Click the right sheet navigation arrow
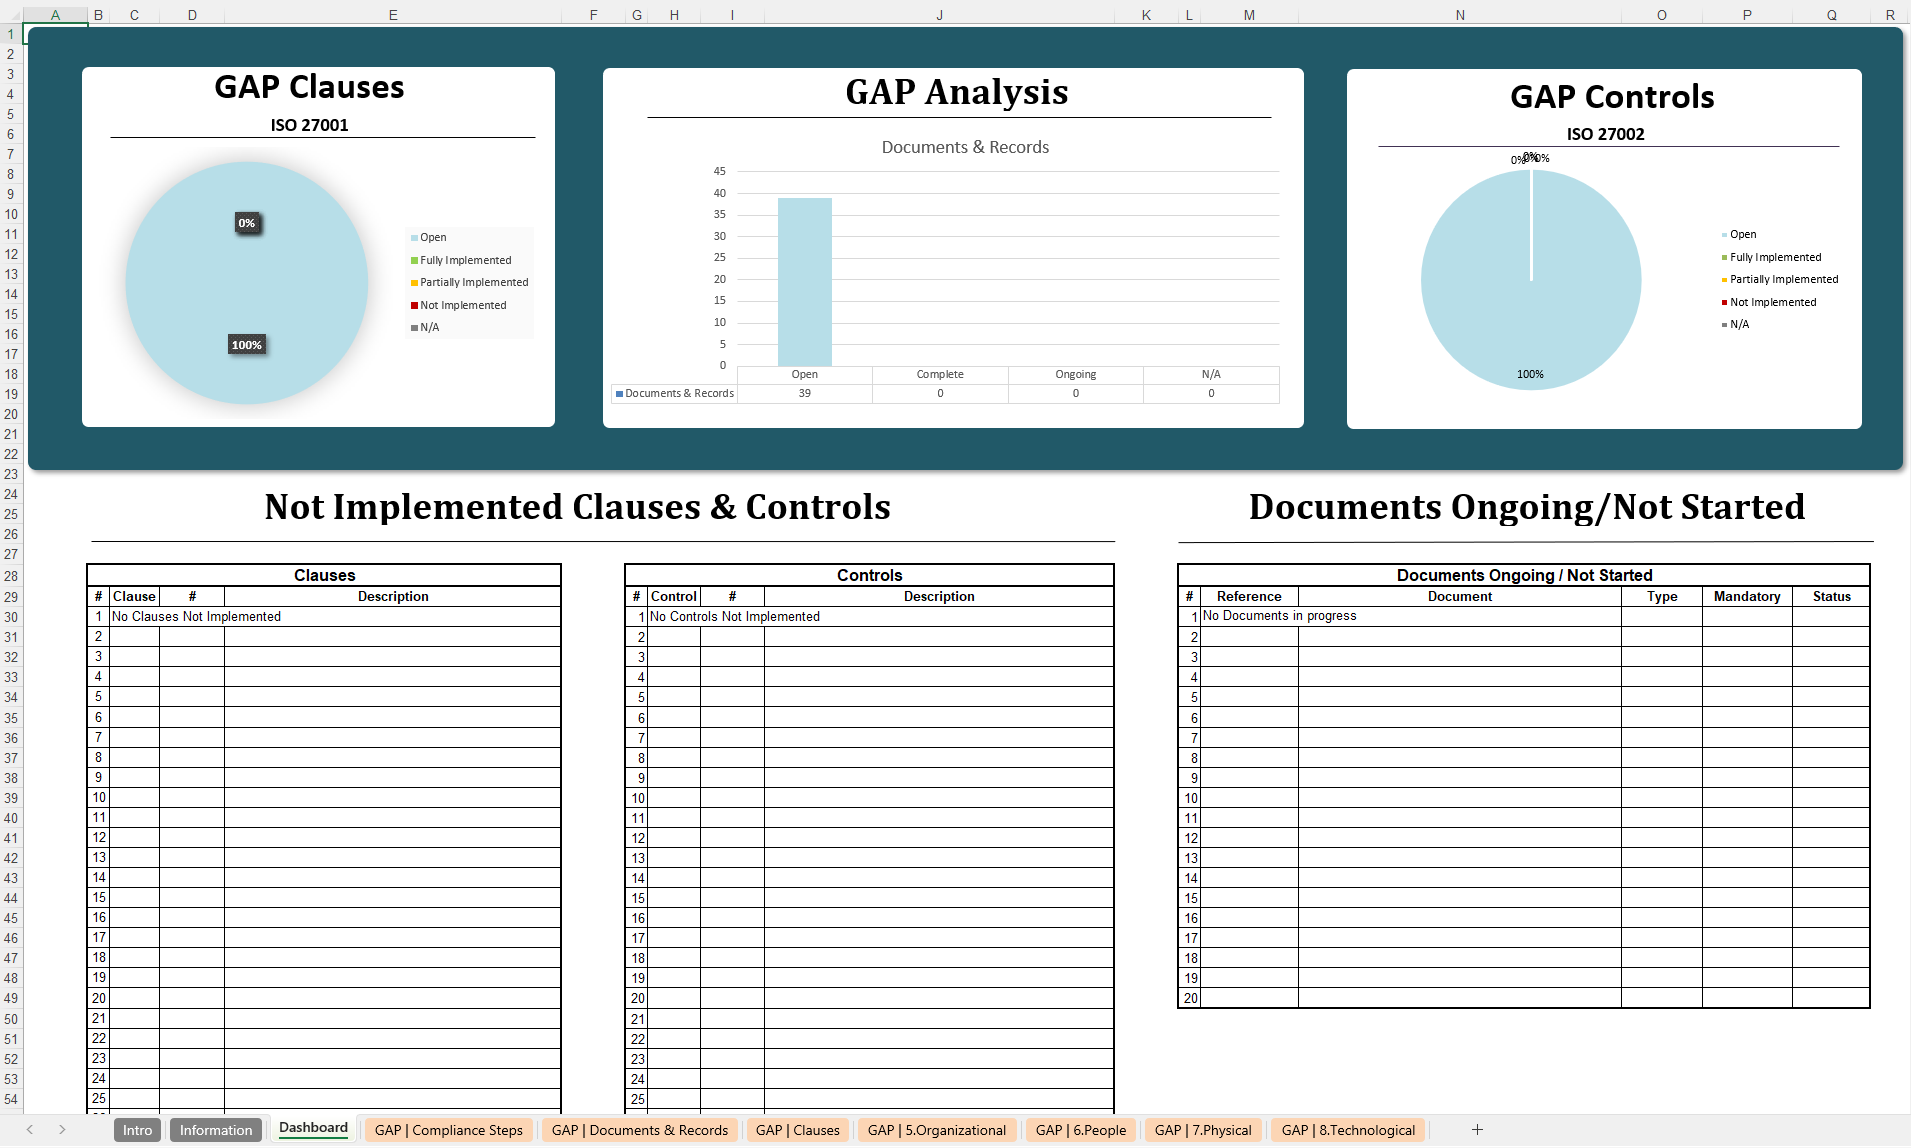This screenshot has height=1148, width=1911. click(62, 1129)
